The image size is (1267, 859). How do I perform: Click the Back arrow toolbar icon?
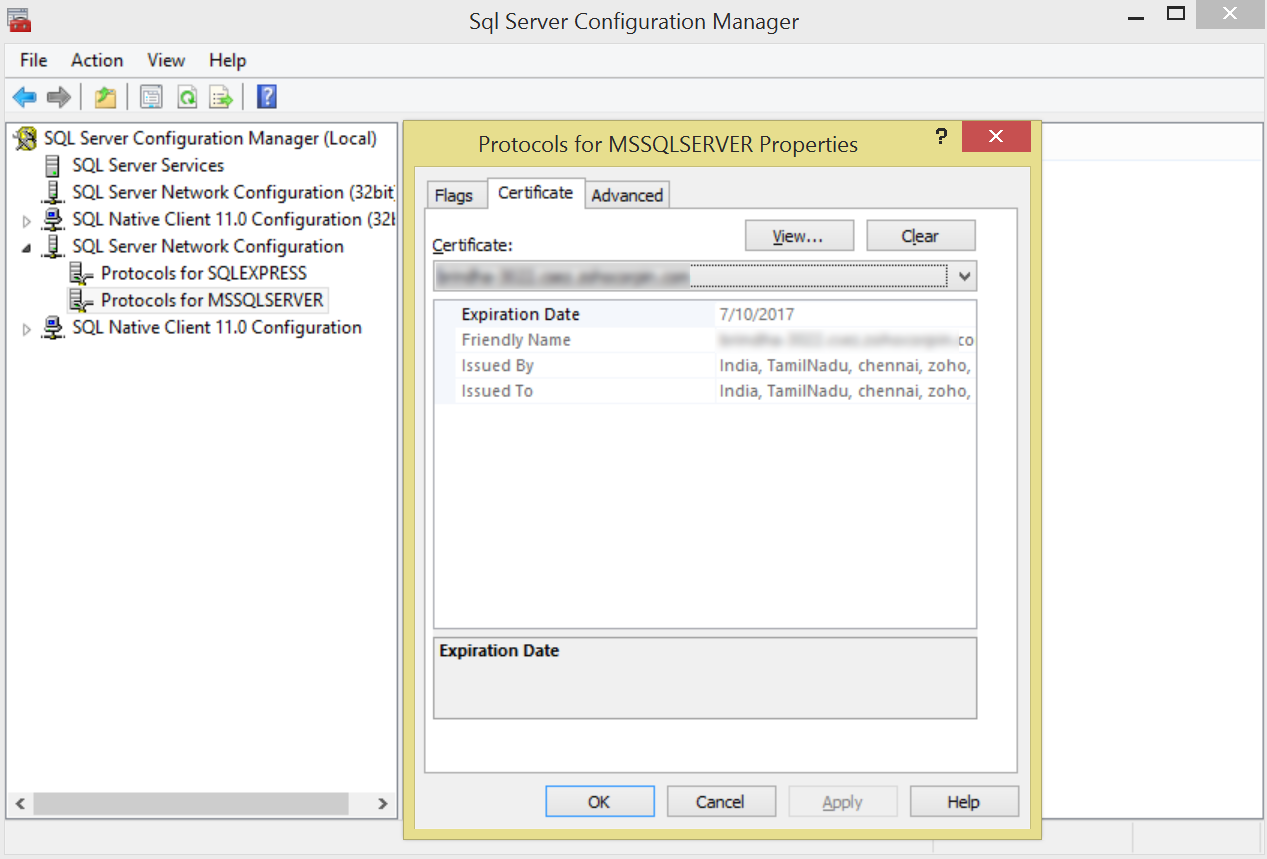click(24, 97)
